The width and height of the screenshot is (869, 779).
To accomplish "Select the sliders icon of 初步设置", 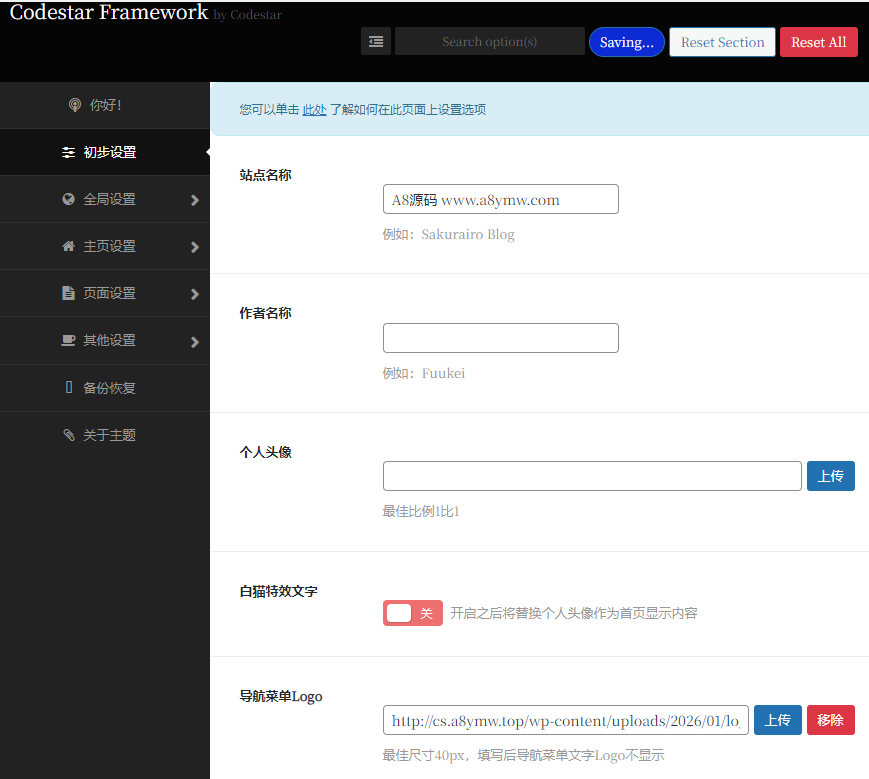I will point(68,152).
